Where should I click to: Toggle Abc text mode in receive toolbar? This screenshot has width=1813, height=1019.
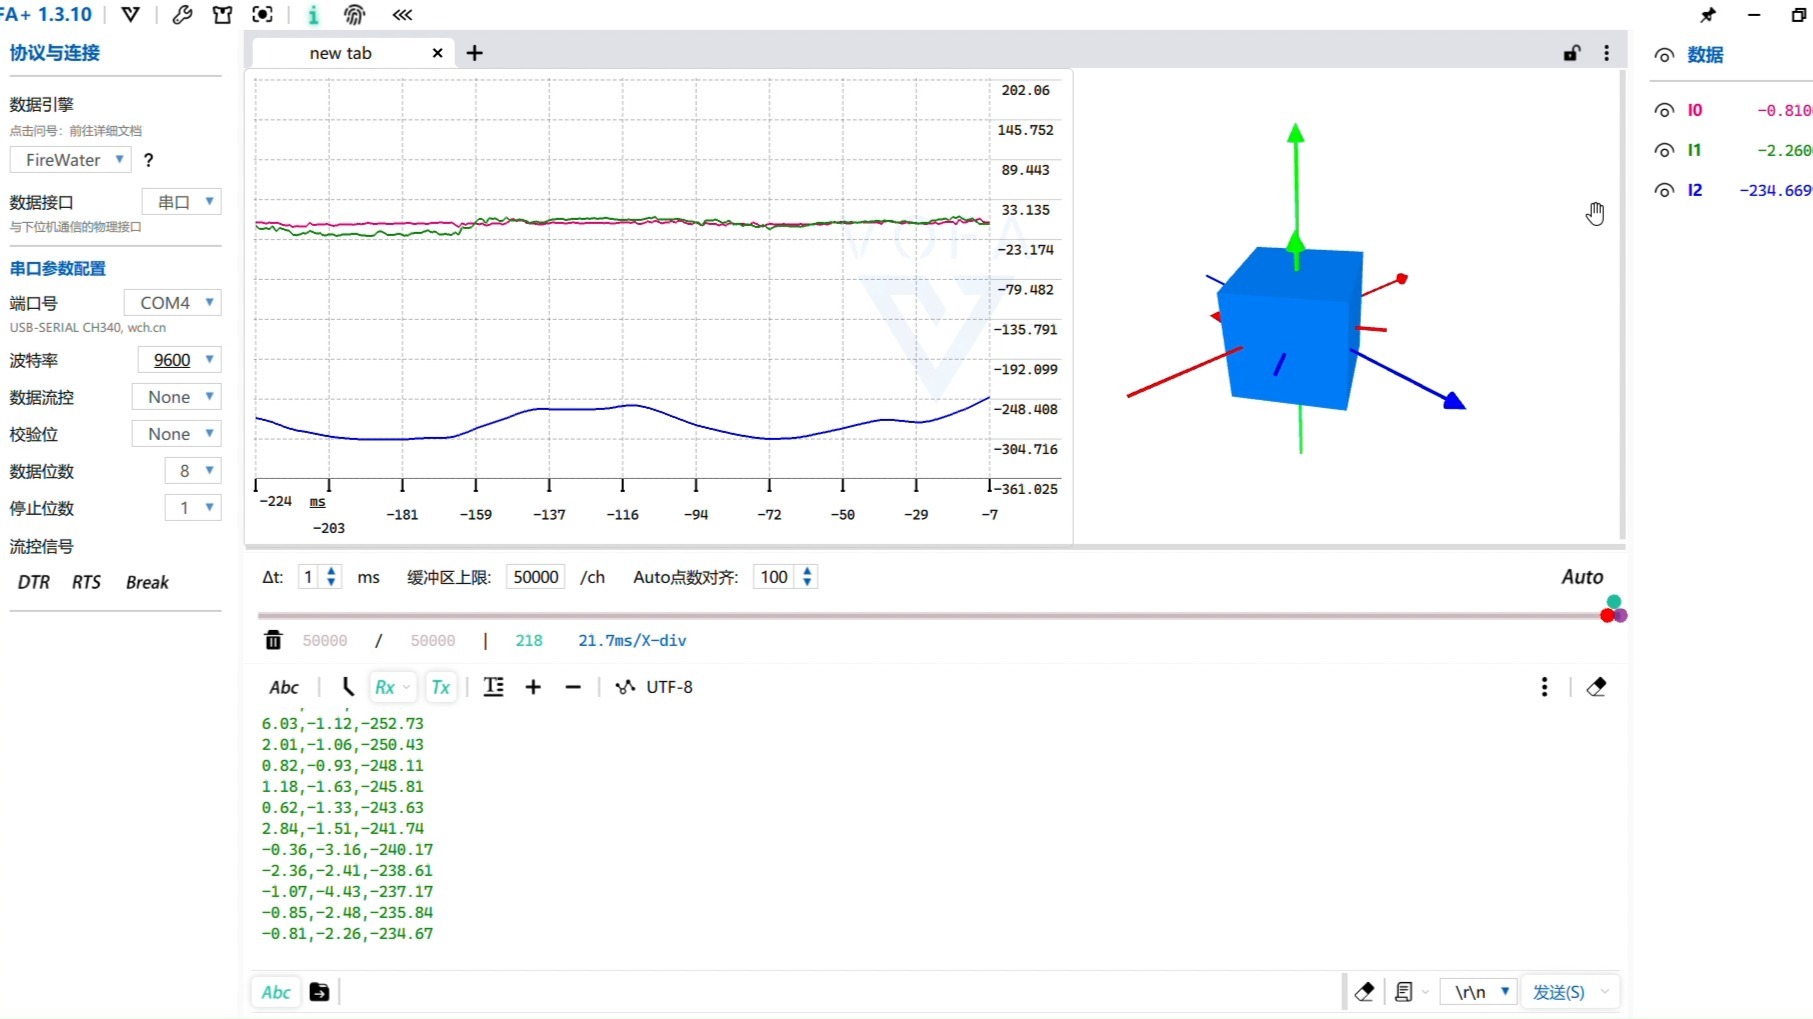[284, 687]
